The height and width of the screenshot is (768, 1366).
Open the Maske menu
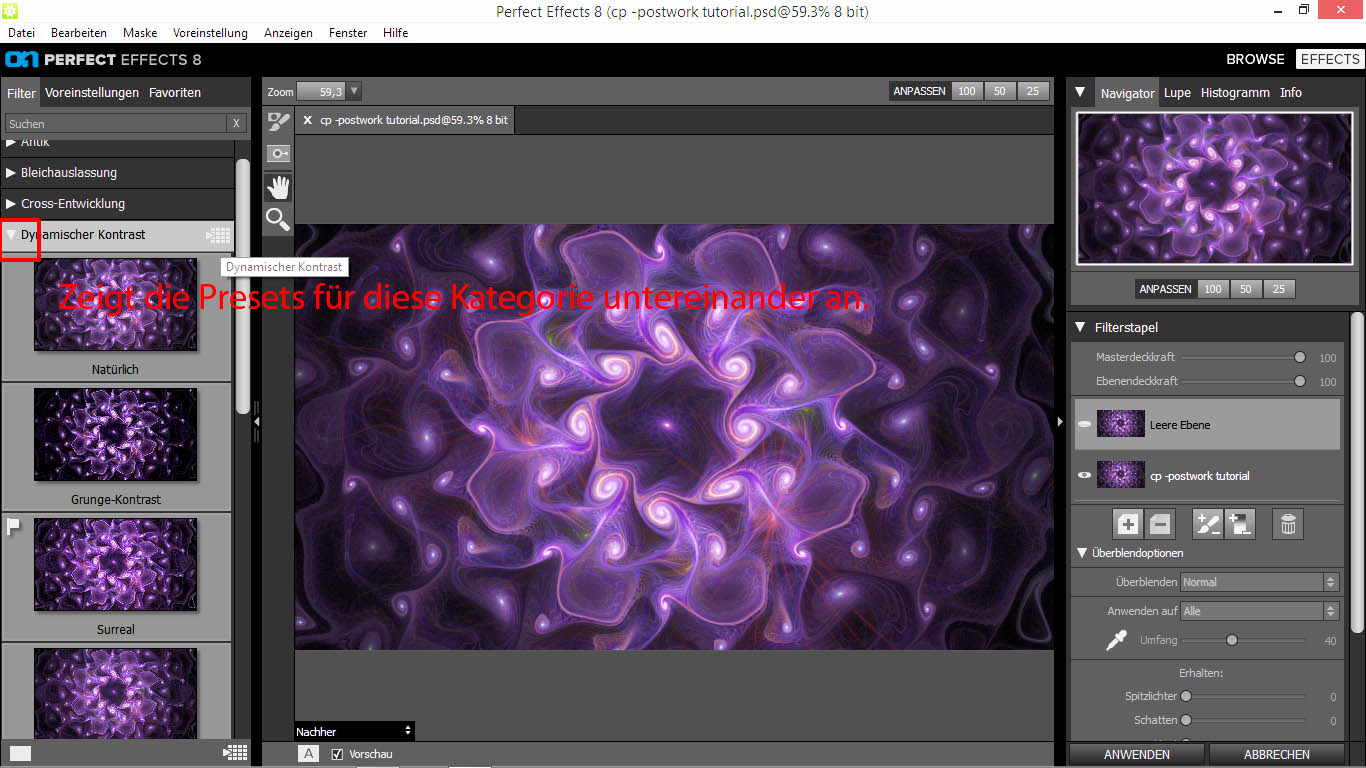pyautogui.click(x=140, y=33)
